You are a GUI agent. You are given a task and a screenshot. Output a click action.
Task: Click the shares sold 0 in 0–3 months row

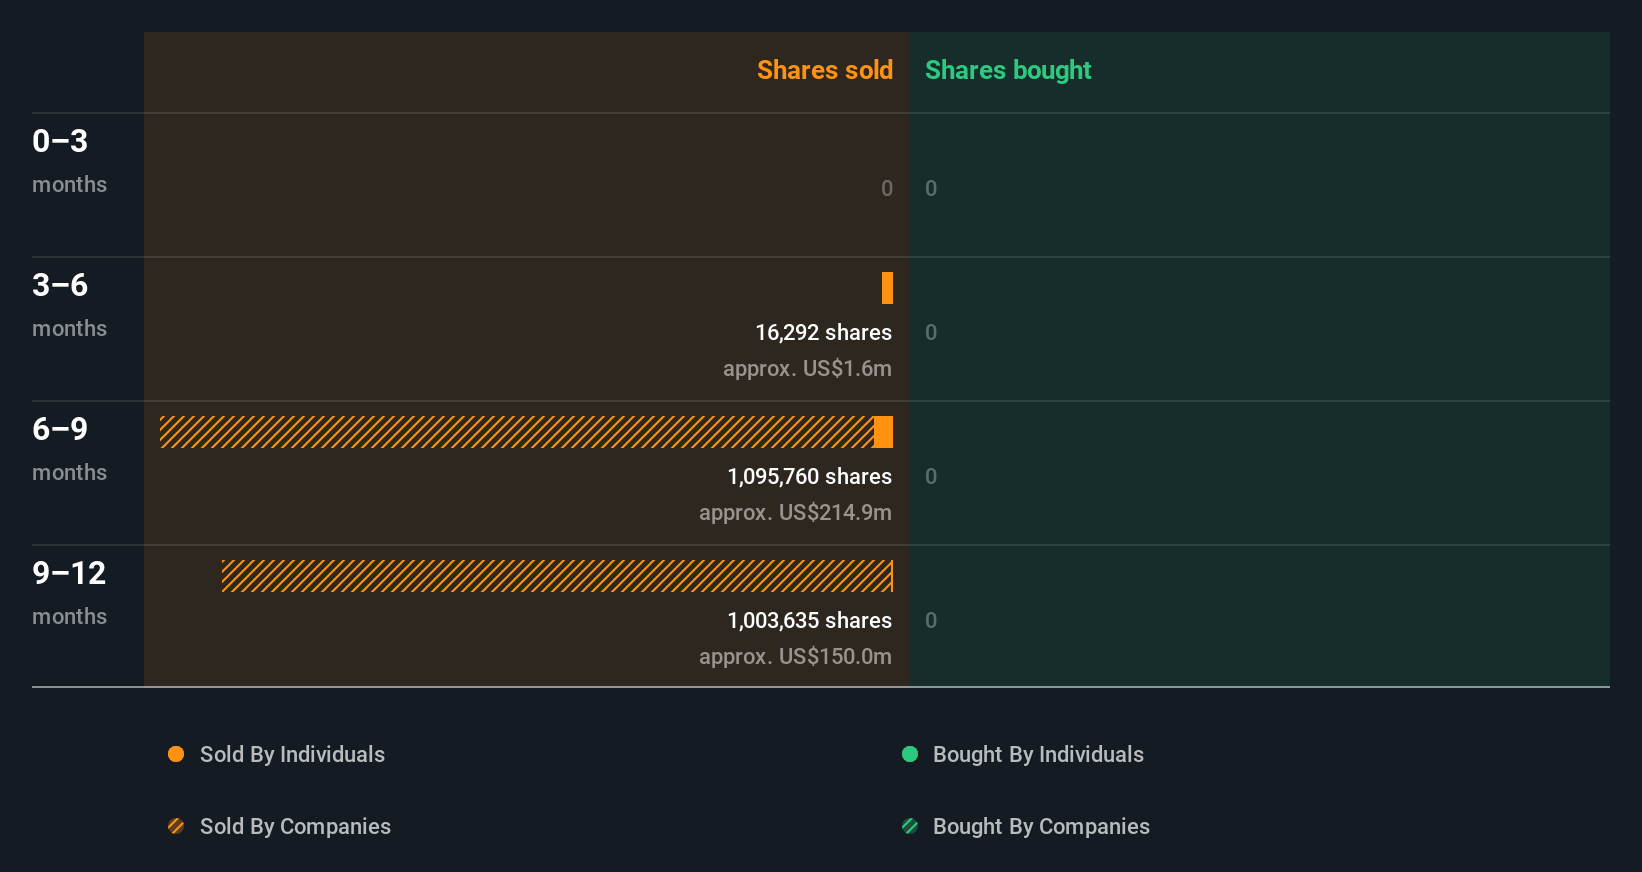click(x=887, y=188)
